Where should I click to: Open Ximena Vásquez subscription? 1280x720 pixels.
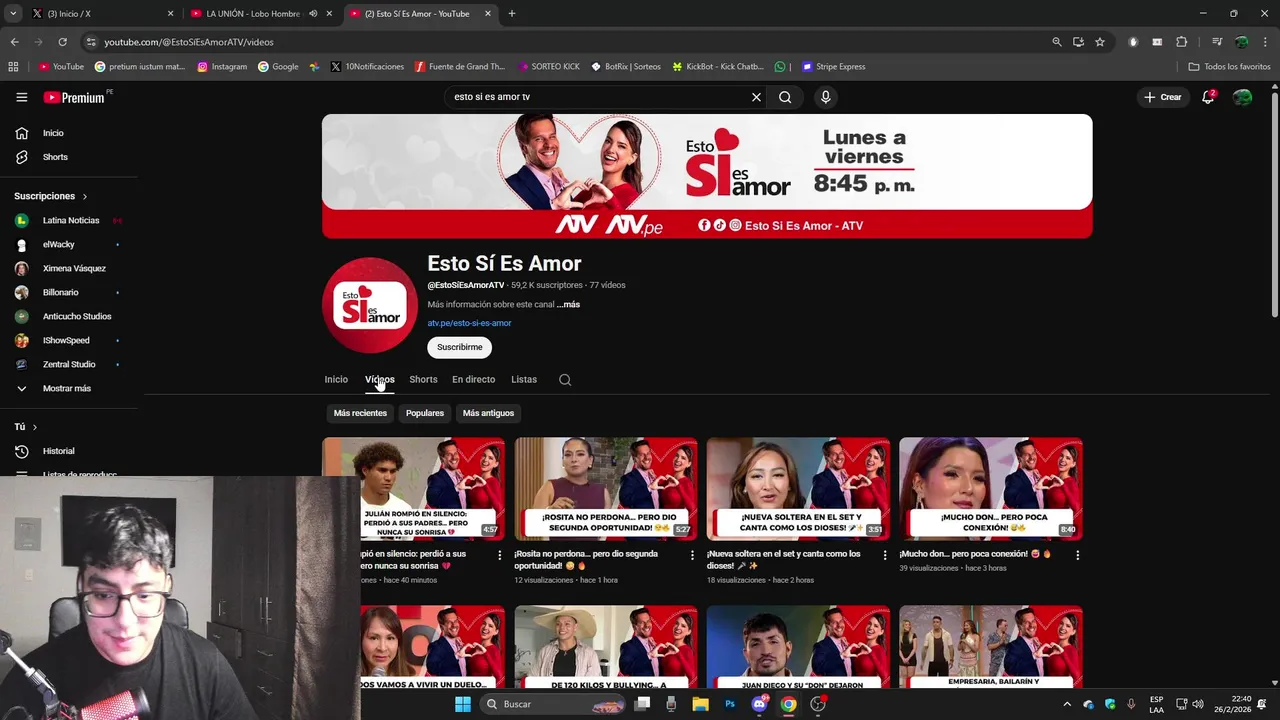(73, 268)
